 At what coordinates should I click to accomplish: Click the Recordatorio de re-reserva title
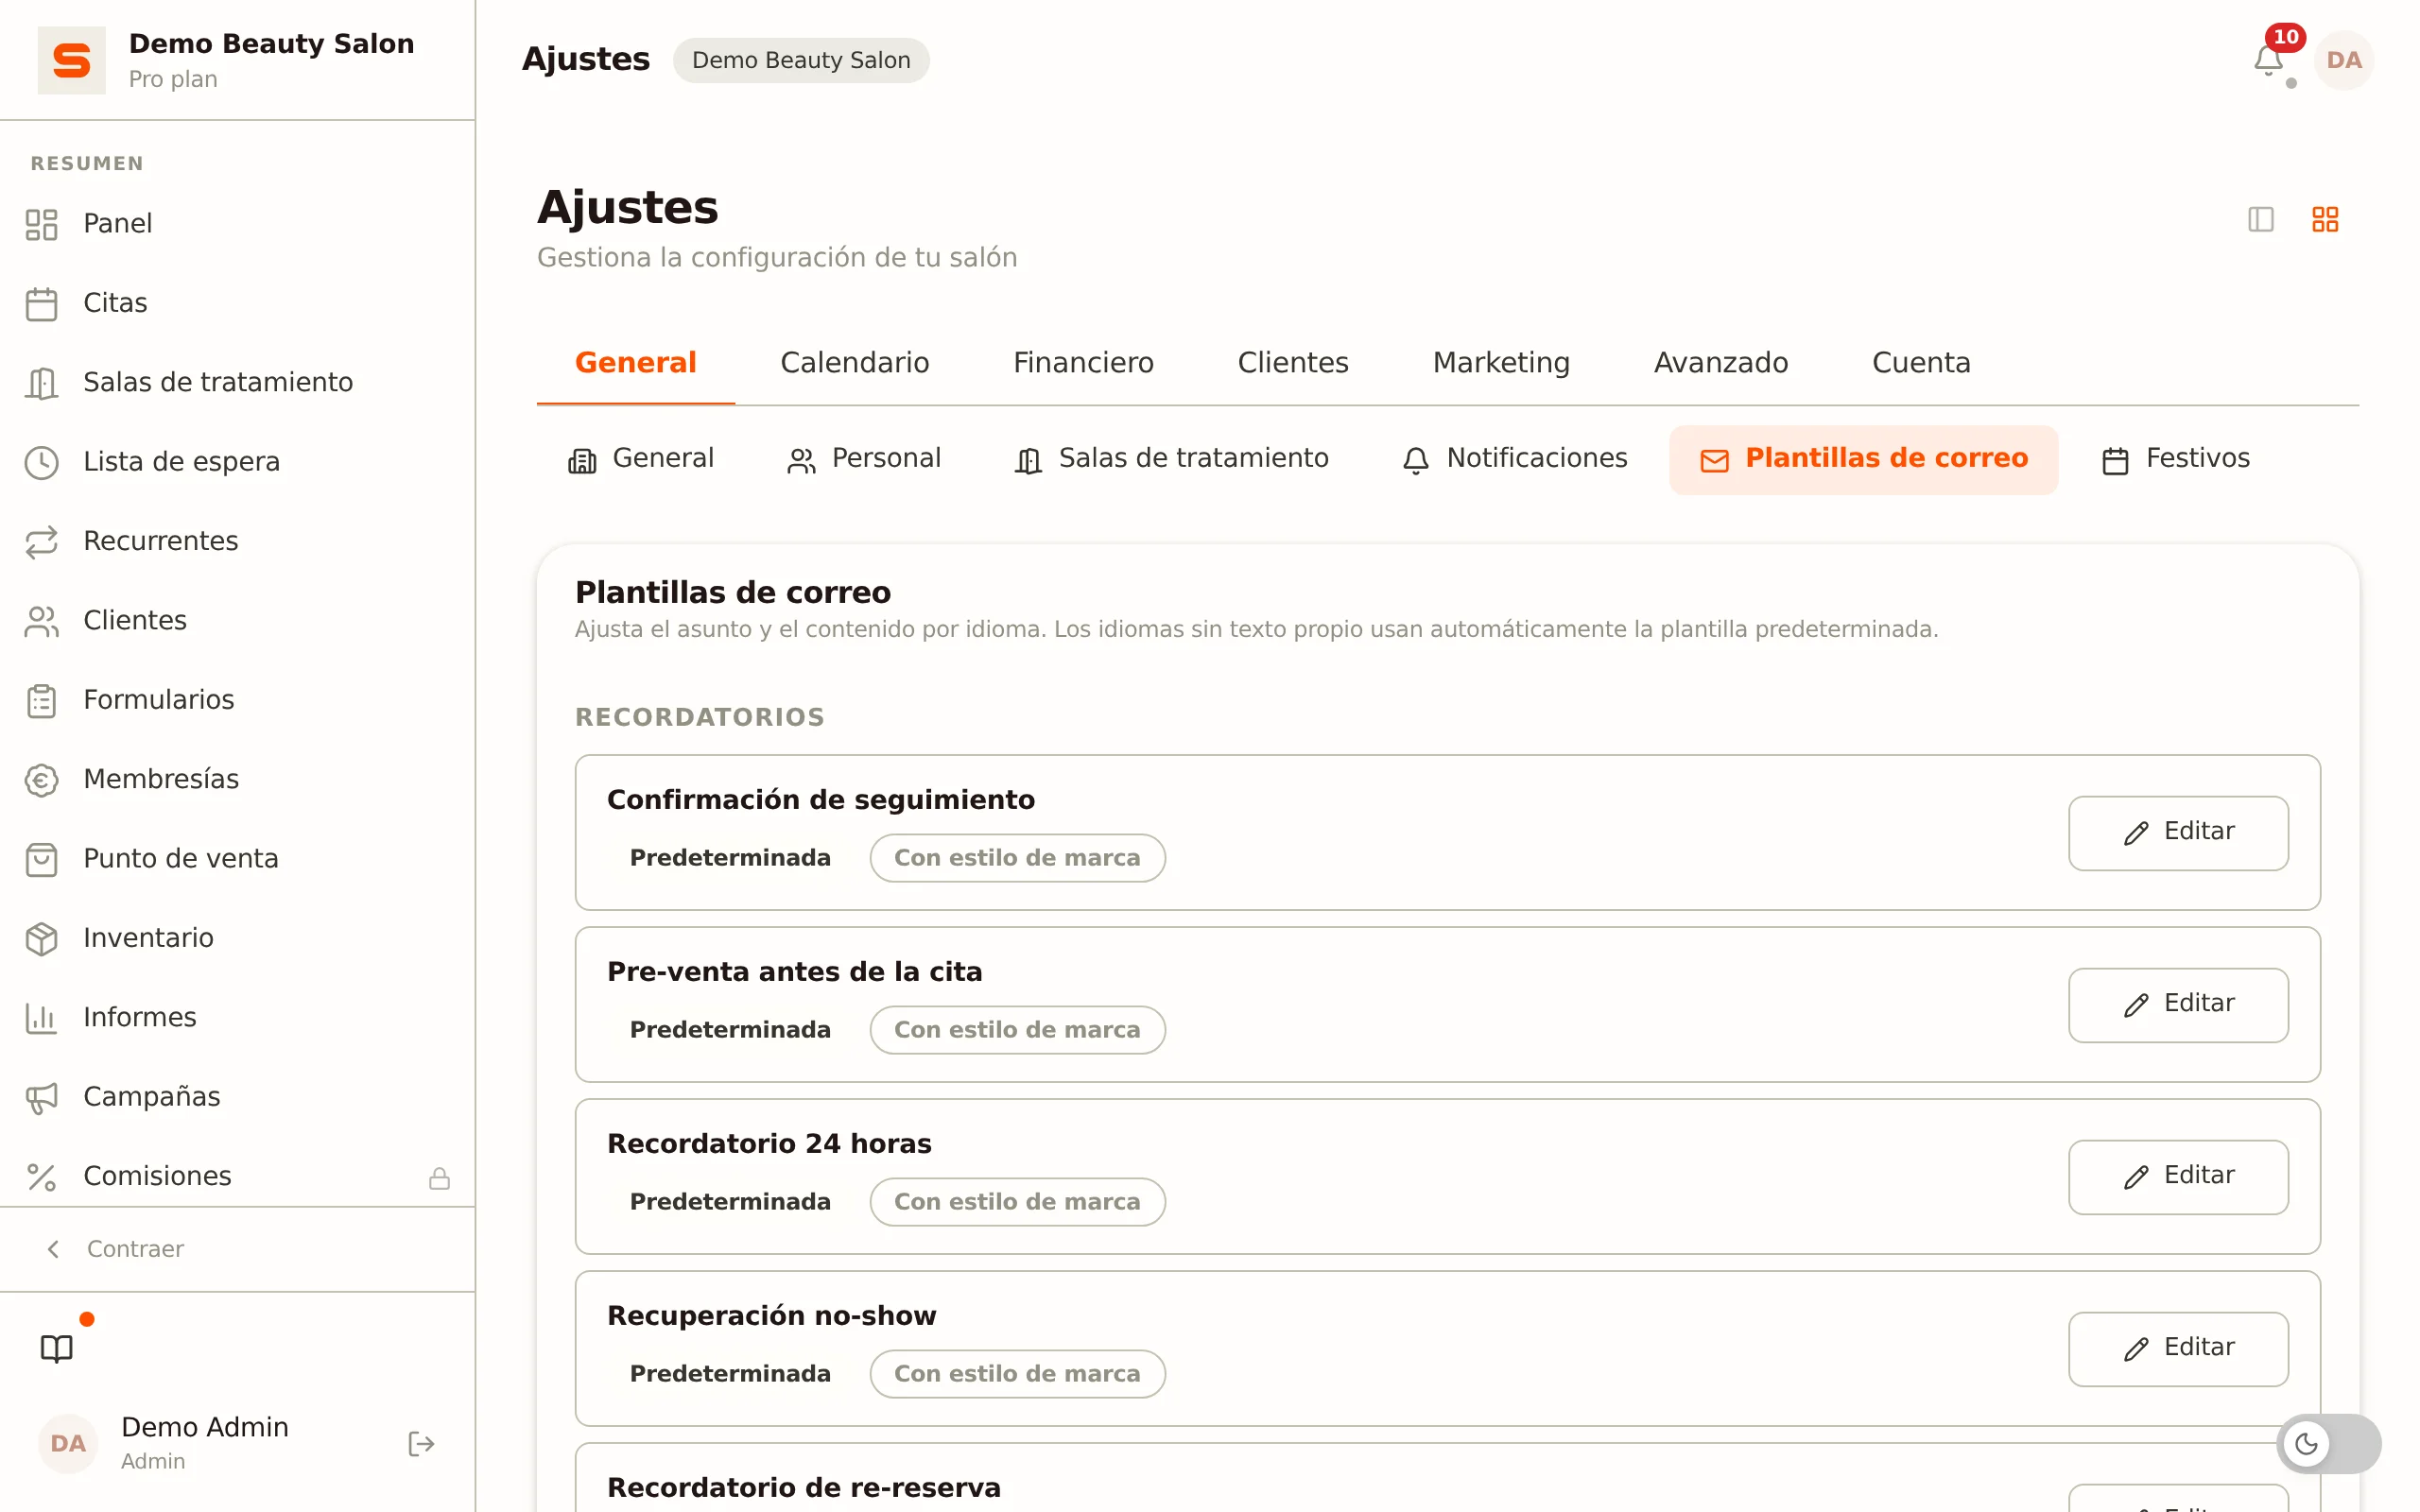coord(803,1487)
